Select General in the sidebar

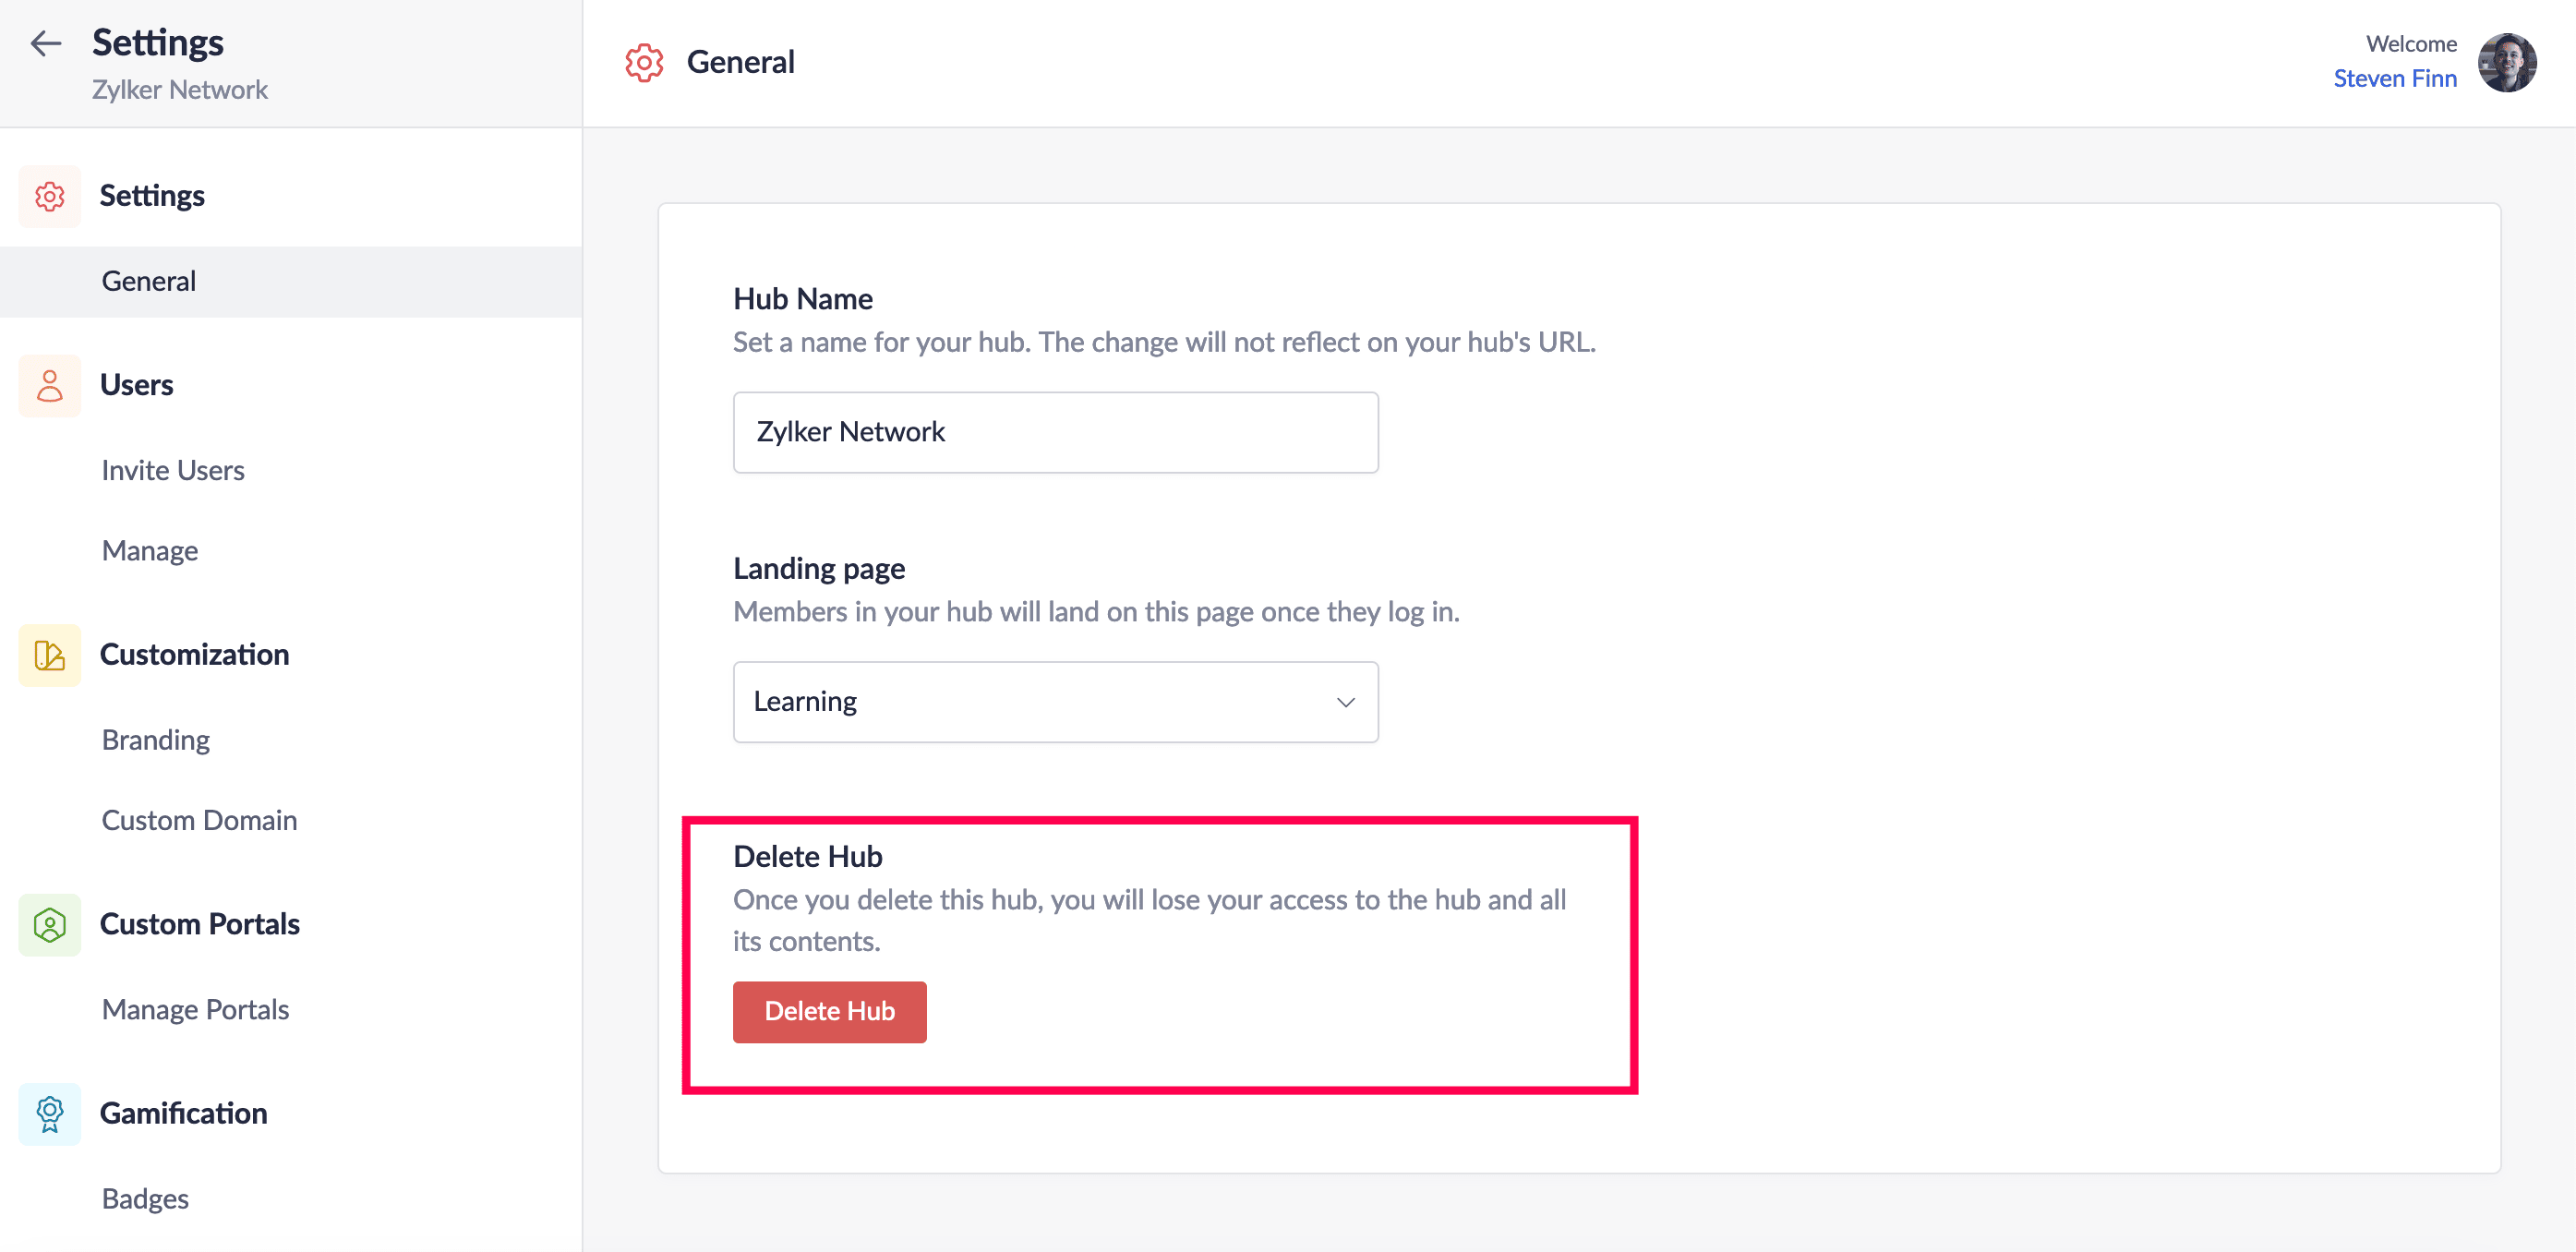149,281
